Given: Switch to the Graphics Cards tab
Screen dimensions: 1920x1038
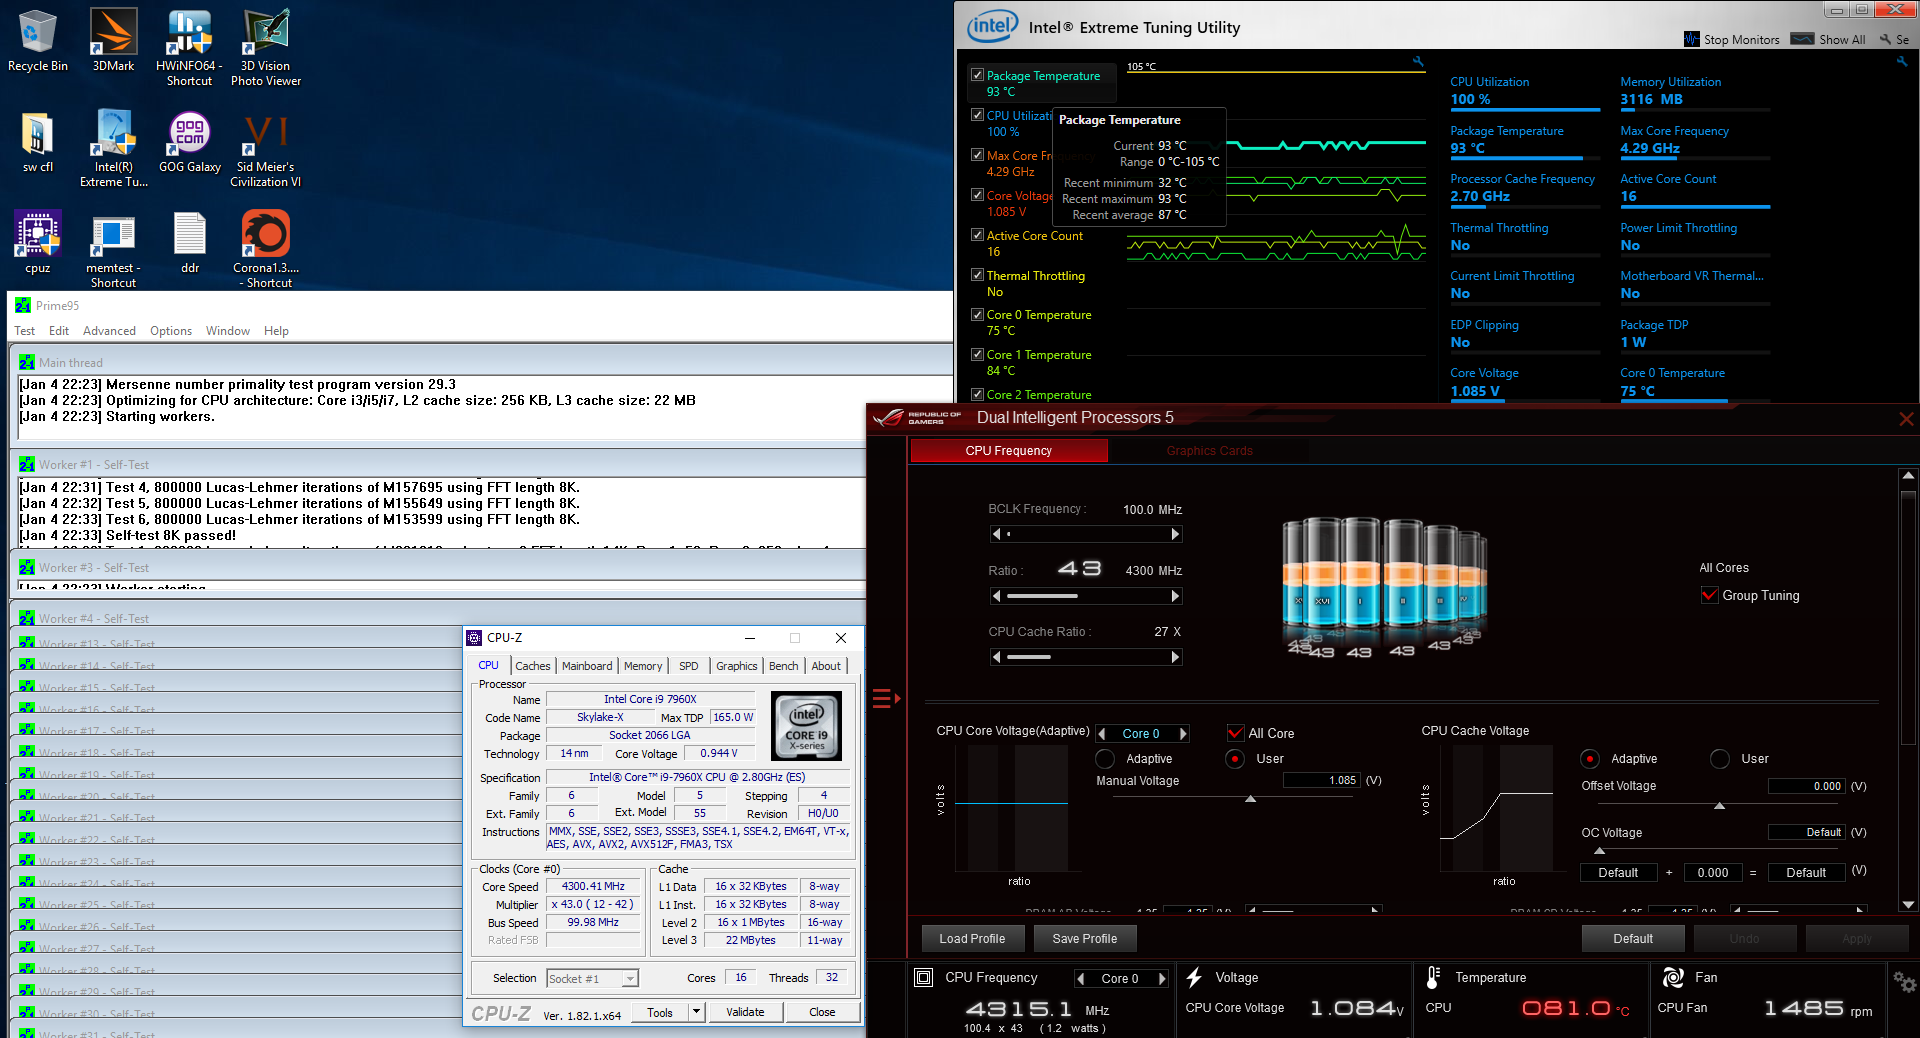Looking at the screenshot, I should (1209, 451).
